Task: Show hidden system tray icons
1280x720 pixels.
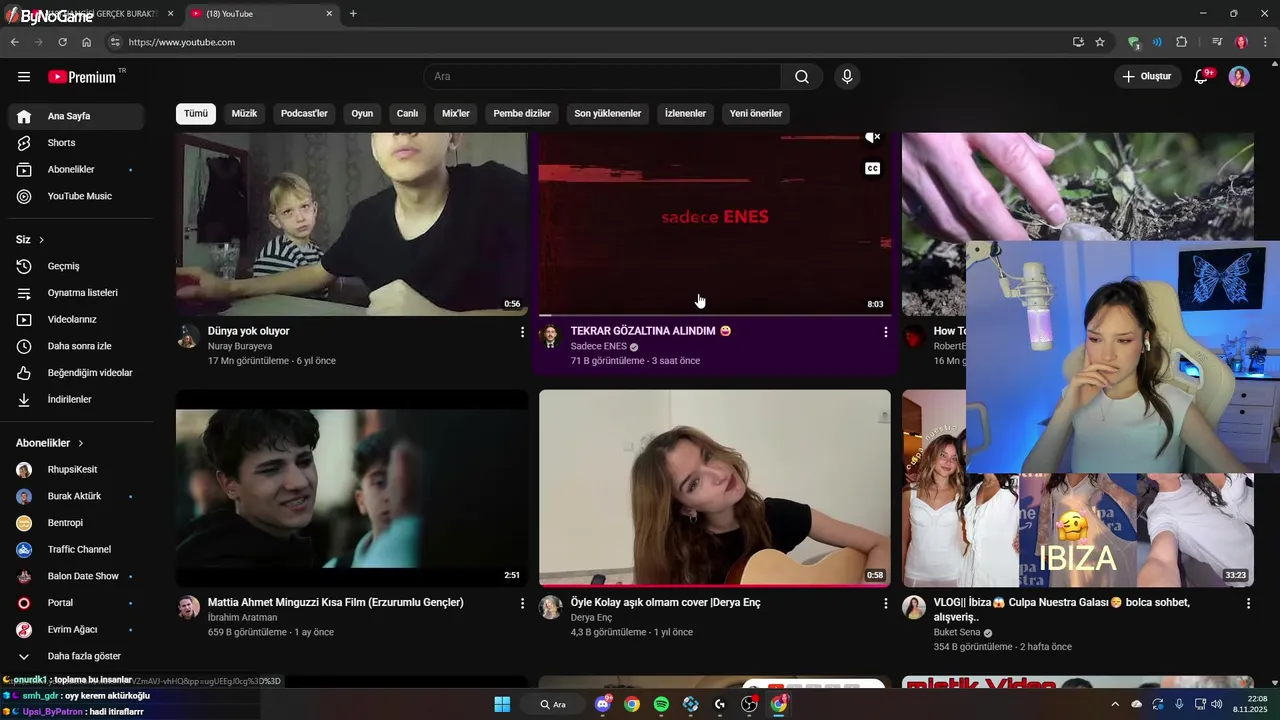Action: point(1115,704)
